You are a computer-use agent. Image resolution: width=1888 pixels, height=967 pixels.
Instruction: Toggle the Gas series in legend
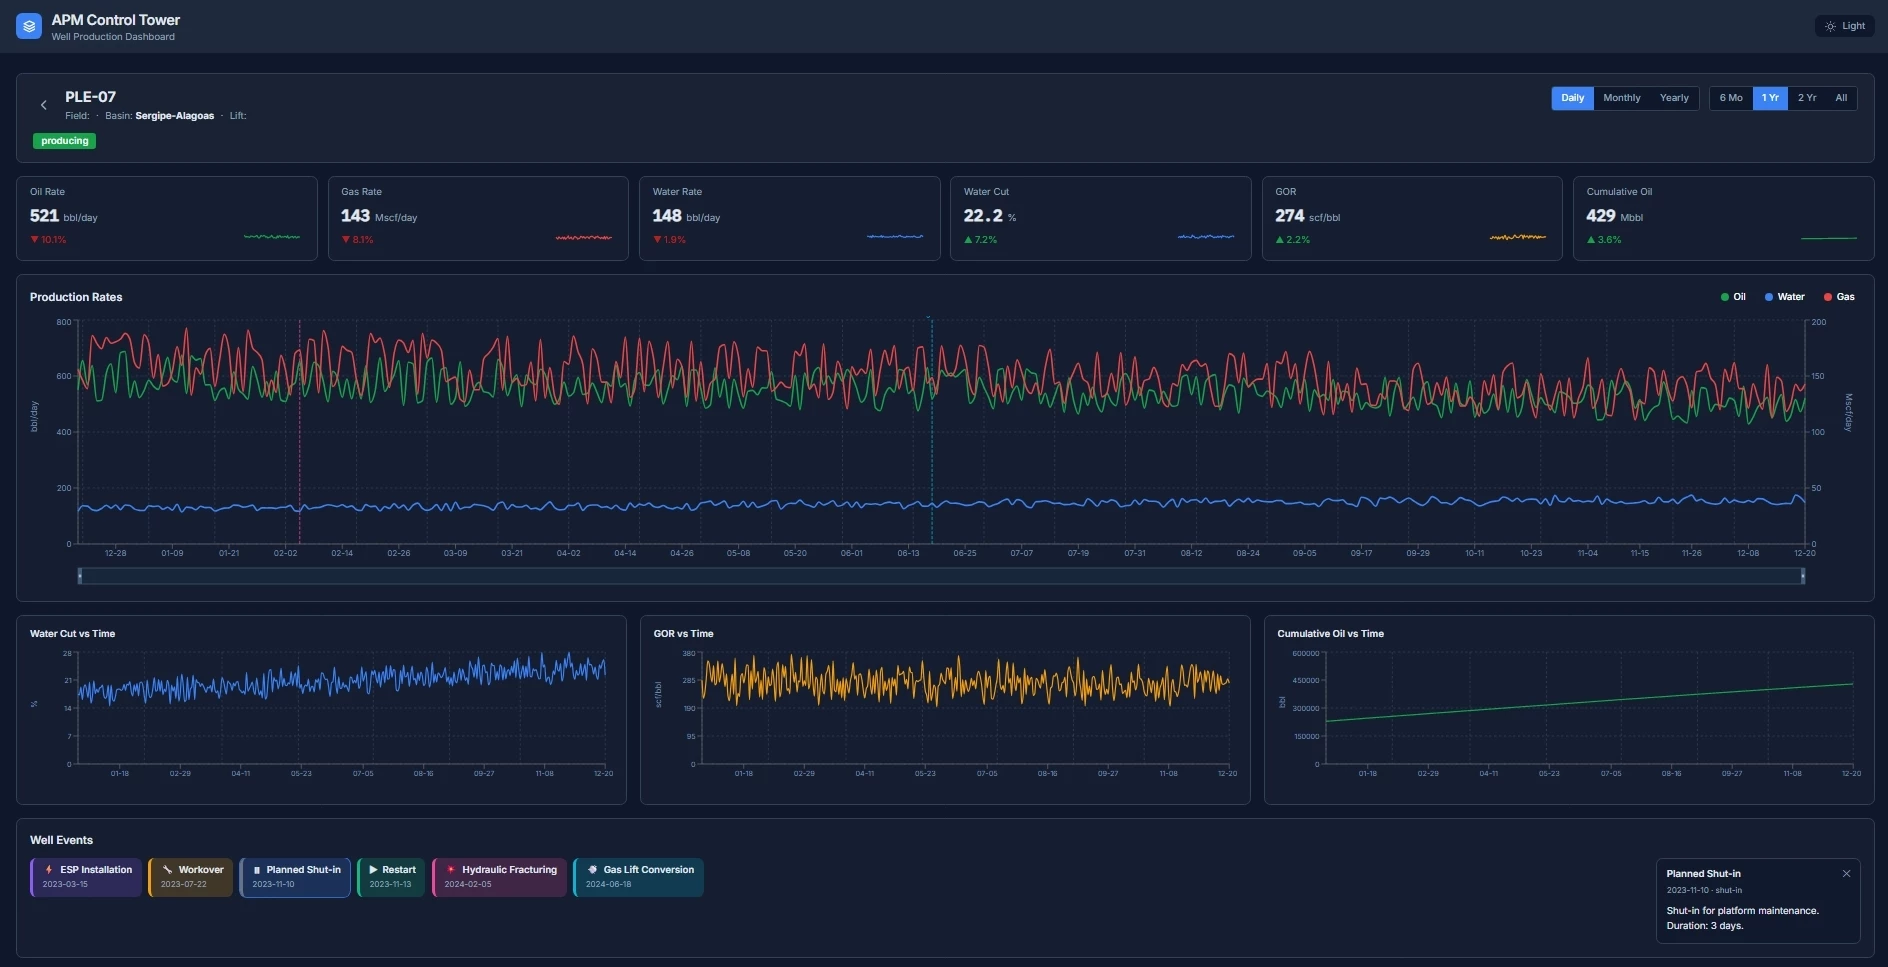1839,297
